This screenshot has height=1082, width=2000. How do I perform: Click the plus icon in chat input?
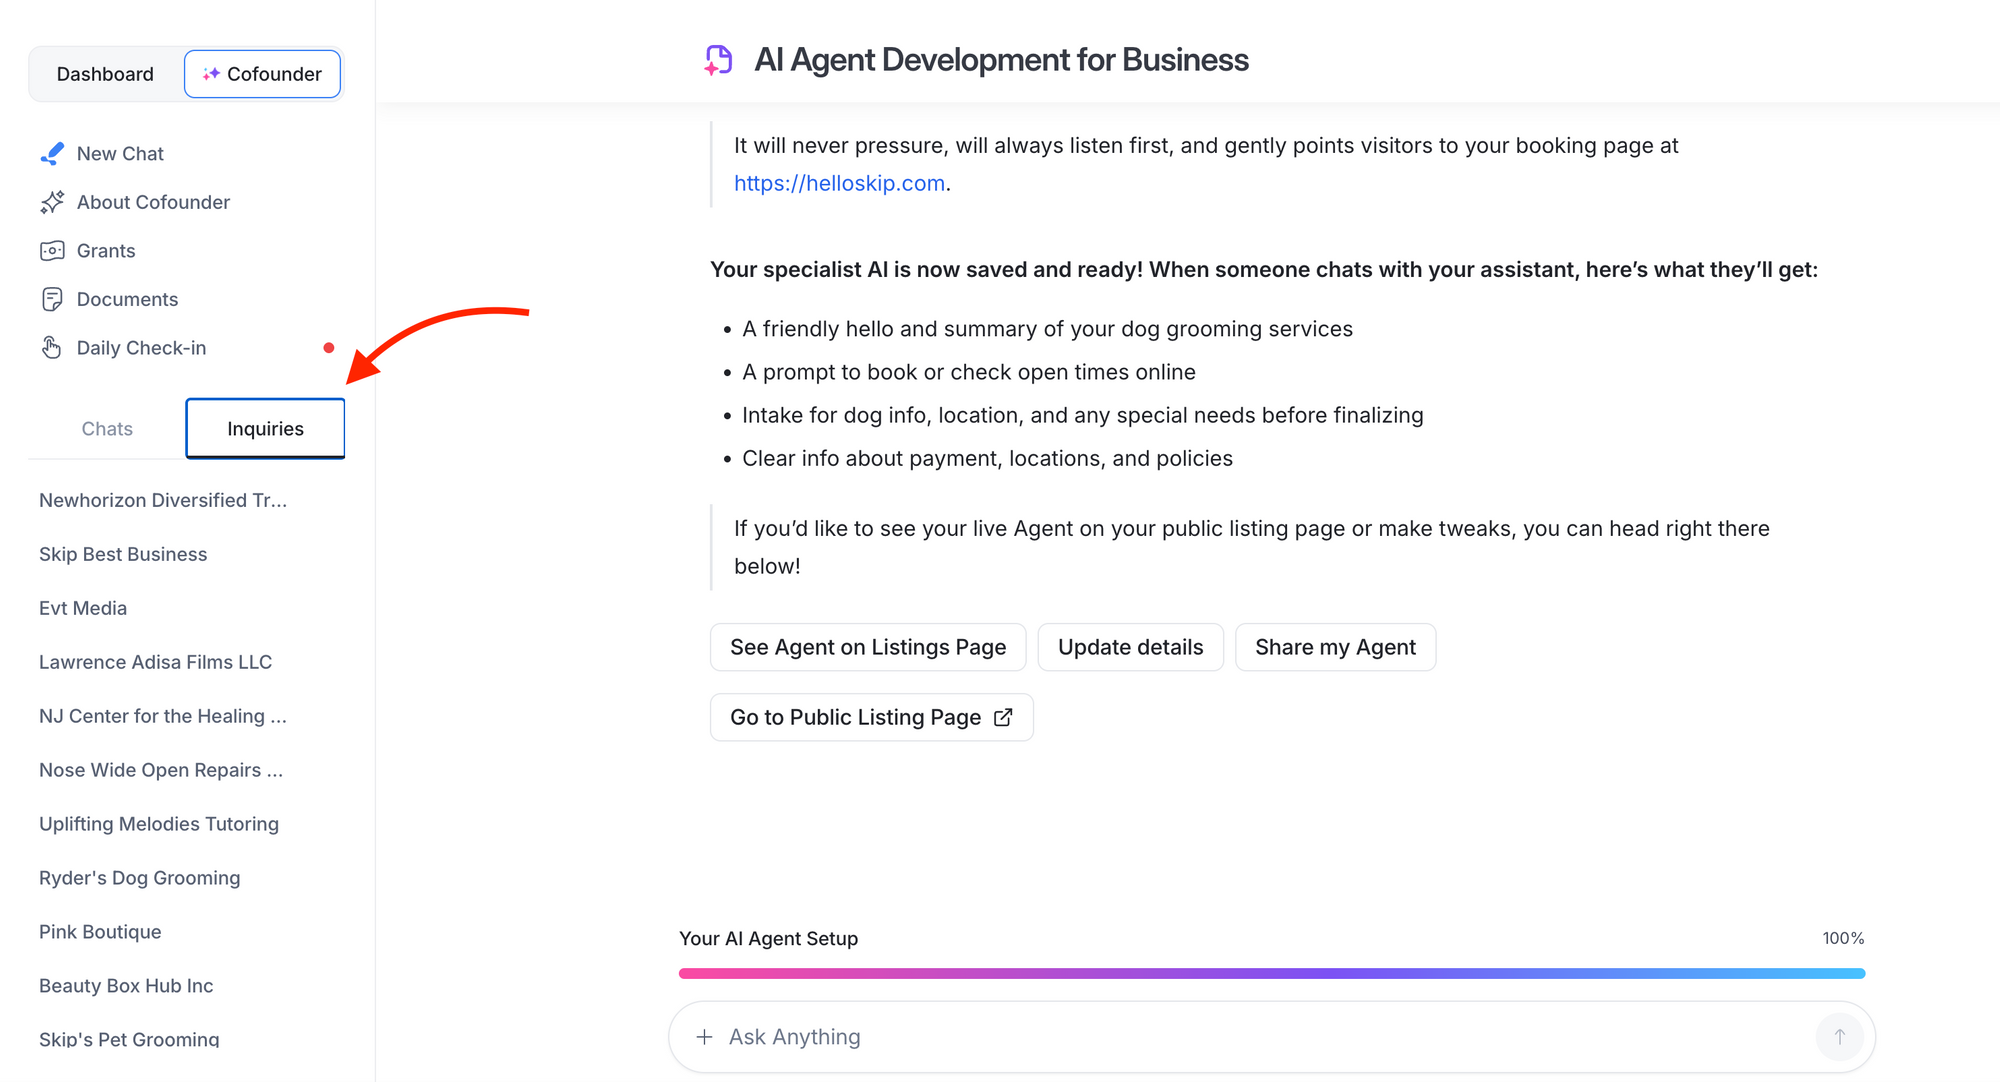pos(704,1037)
